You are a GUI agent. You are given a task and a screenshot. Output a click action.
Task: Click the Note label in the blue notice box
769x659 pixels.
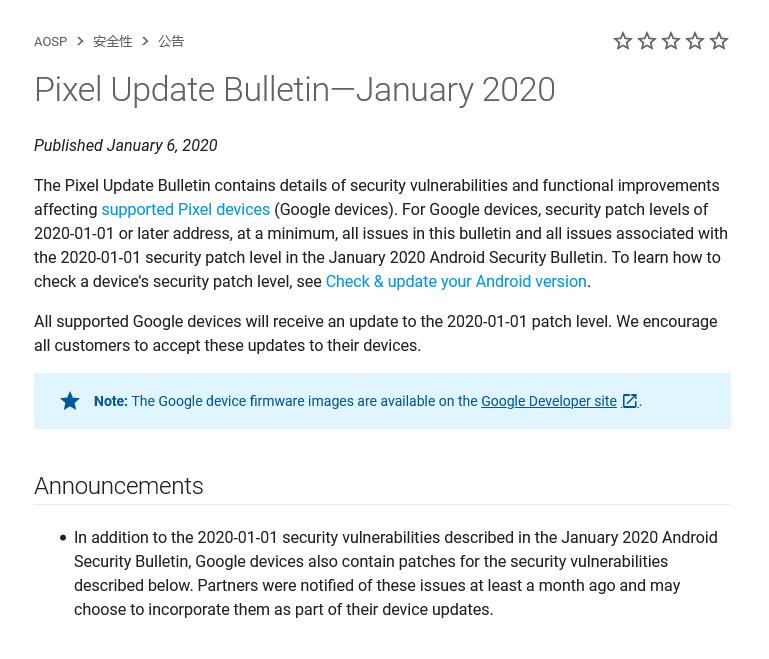coord(110,401)
